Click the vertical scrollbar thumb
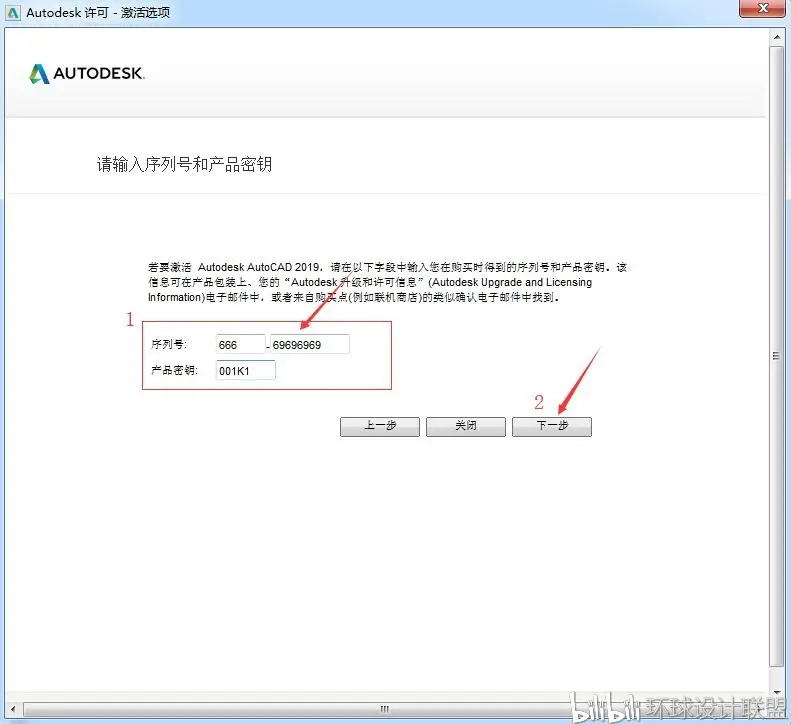791x724 pixels. point(776,356)
